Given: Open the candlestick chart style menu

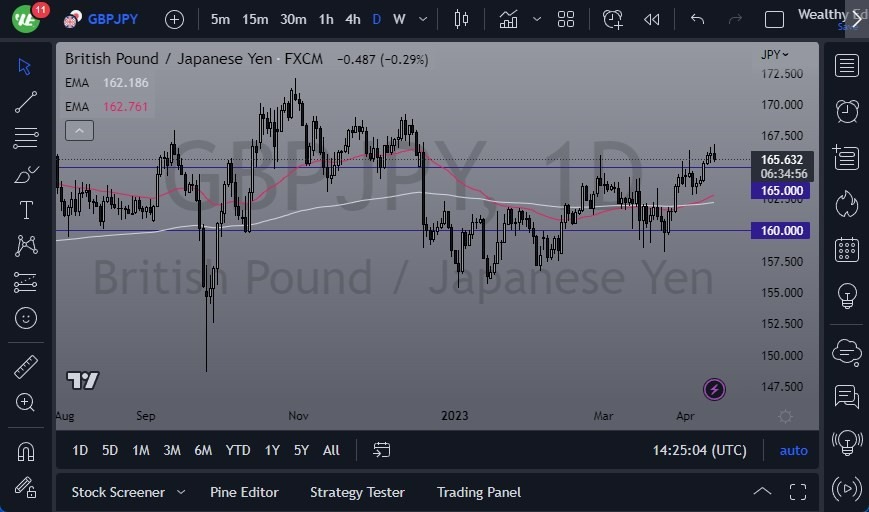Looking at the screenshot, I should (x=461, y=19).
